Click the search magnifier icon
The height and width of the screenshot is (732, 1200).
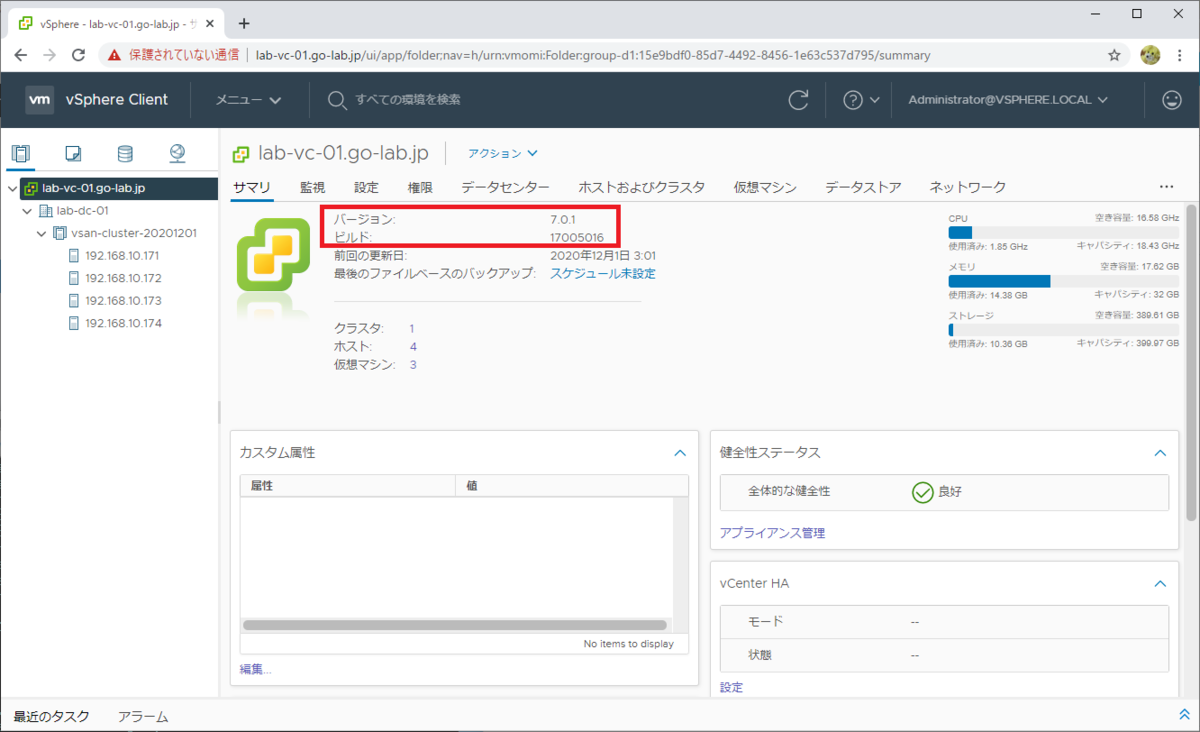[337, 100]
